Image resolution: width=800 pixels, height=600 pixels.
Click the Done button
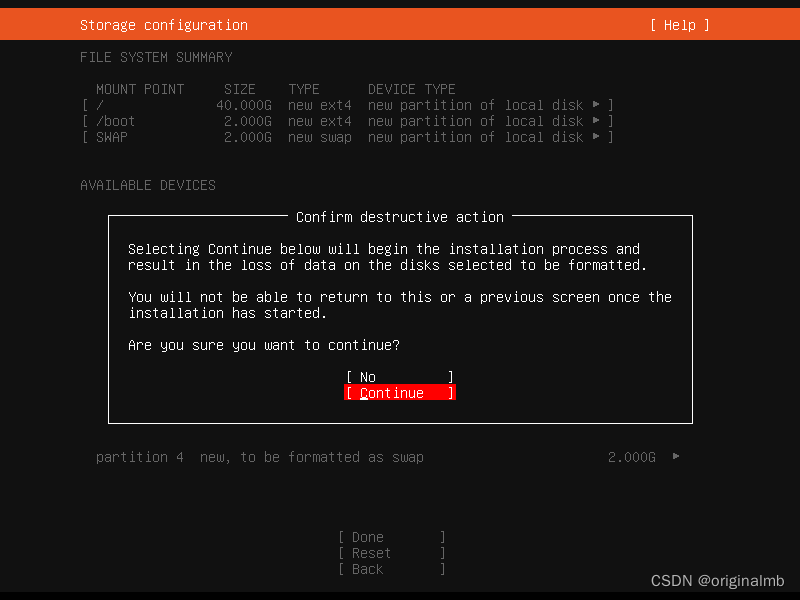[x=390, y=537]
